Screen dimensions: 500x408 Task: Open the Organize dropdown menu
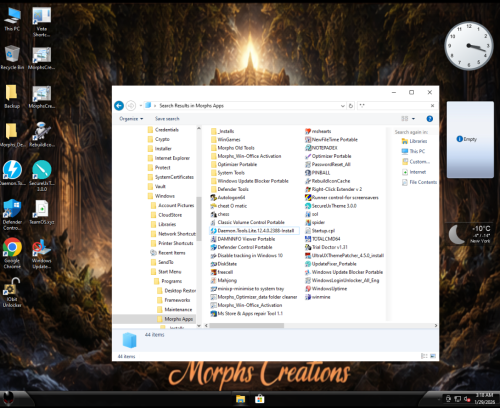[x=131, y=119]
